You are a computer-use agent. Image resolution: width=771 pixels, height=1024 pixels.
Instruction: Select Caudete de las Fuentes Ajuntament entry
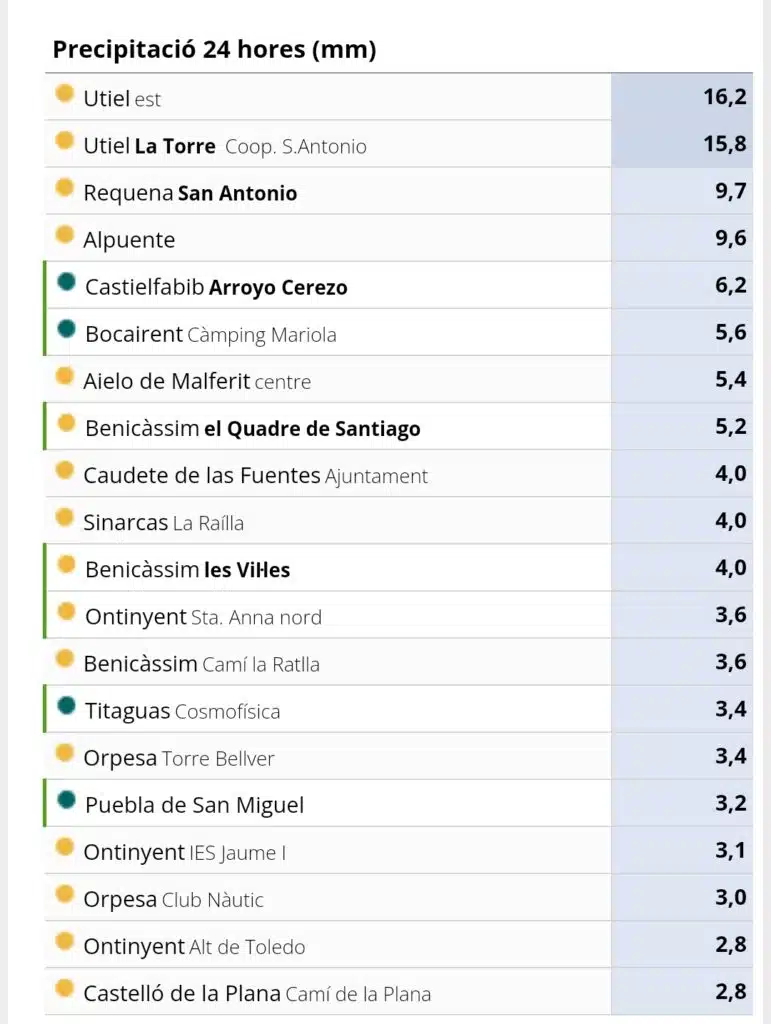(255, 475)
